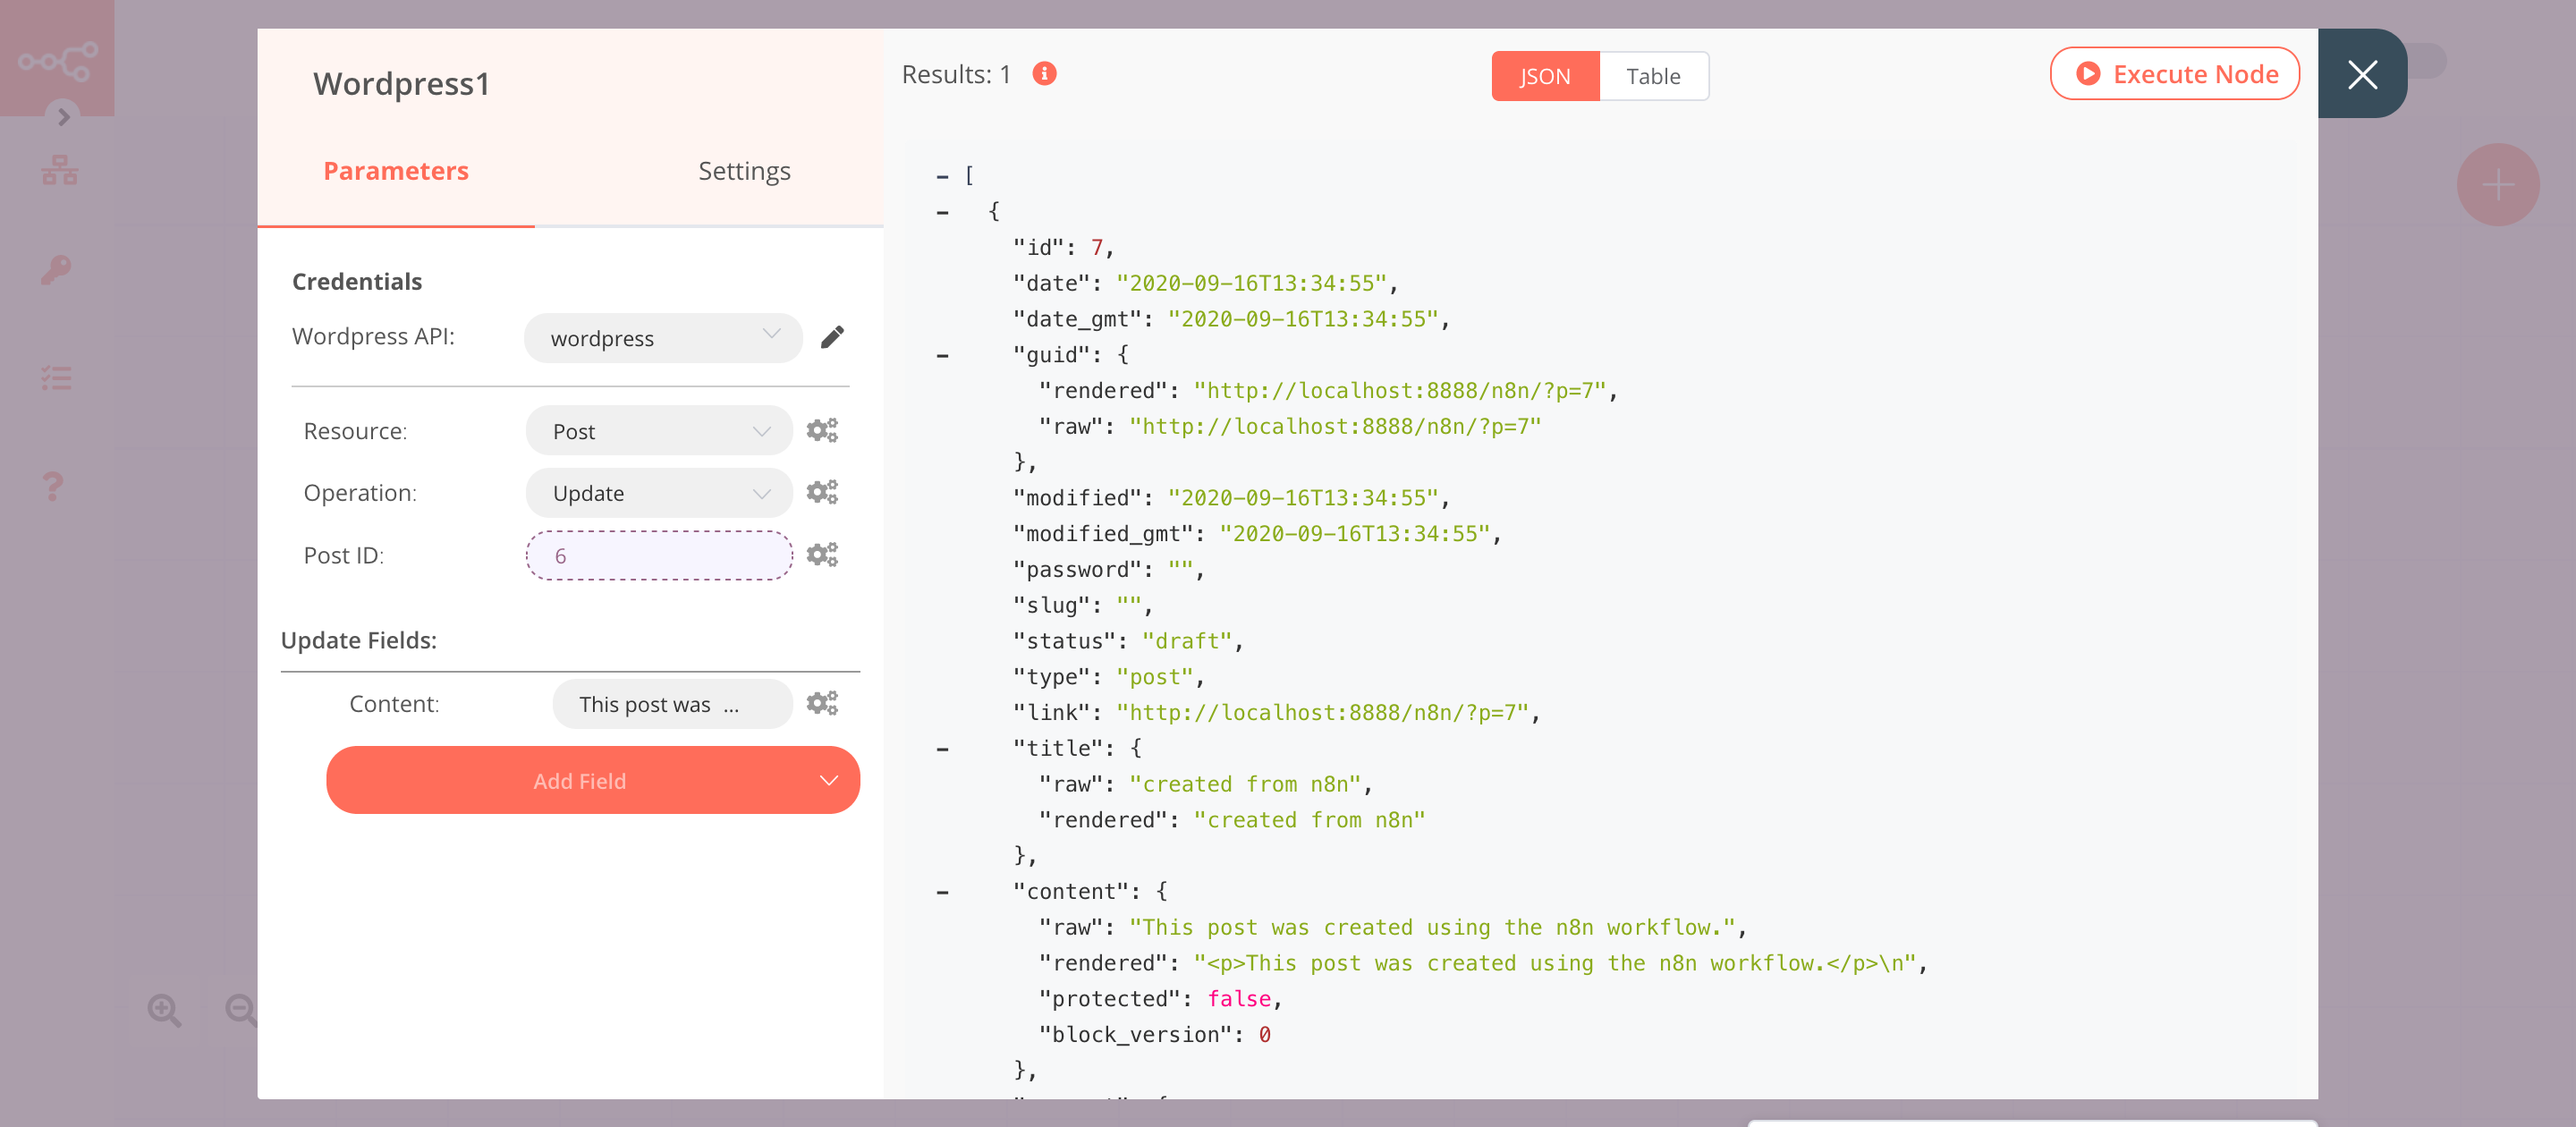Viewport: 2576px width, 1127px height.
Task: Select the Parameters tab
Action: point(395,170)
